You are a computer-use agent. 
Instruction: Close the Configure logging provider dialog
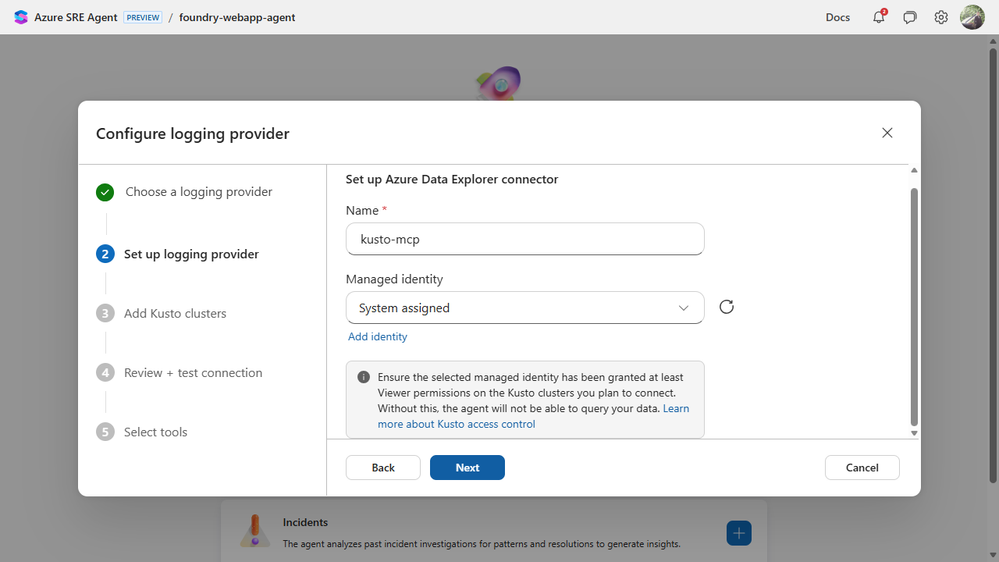(x=887, y=133)
